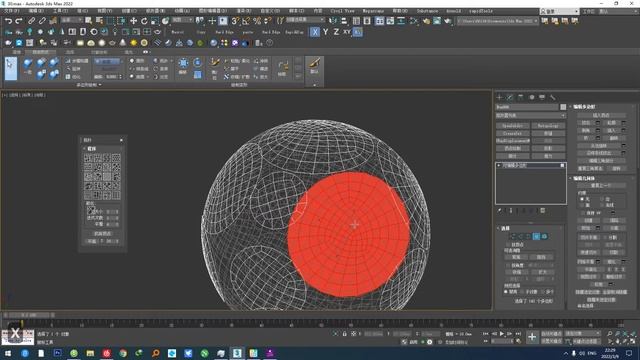Open the Megascans menu
Screen dimensions: 640x360
coord(373,11)
